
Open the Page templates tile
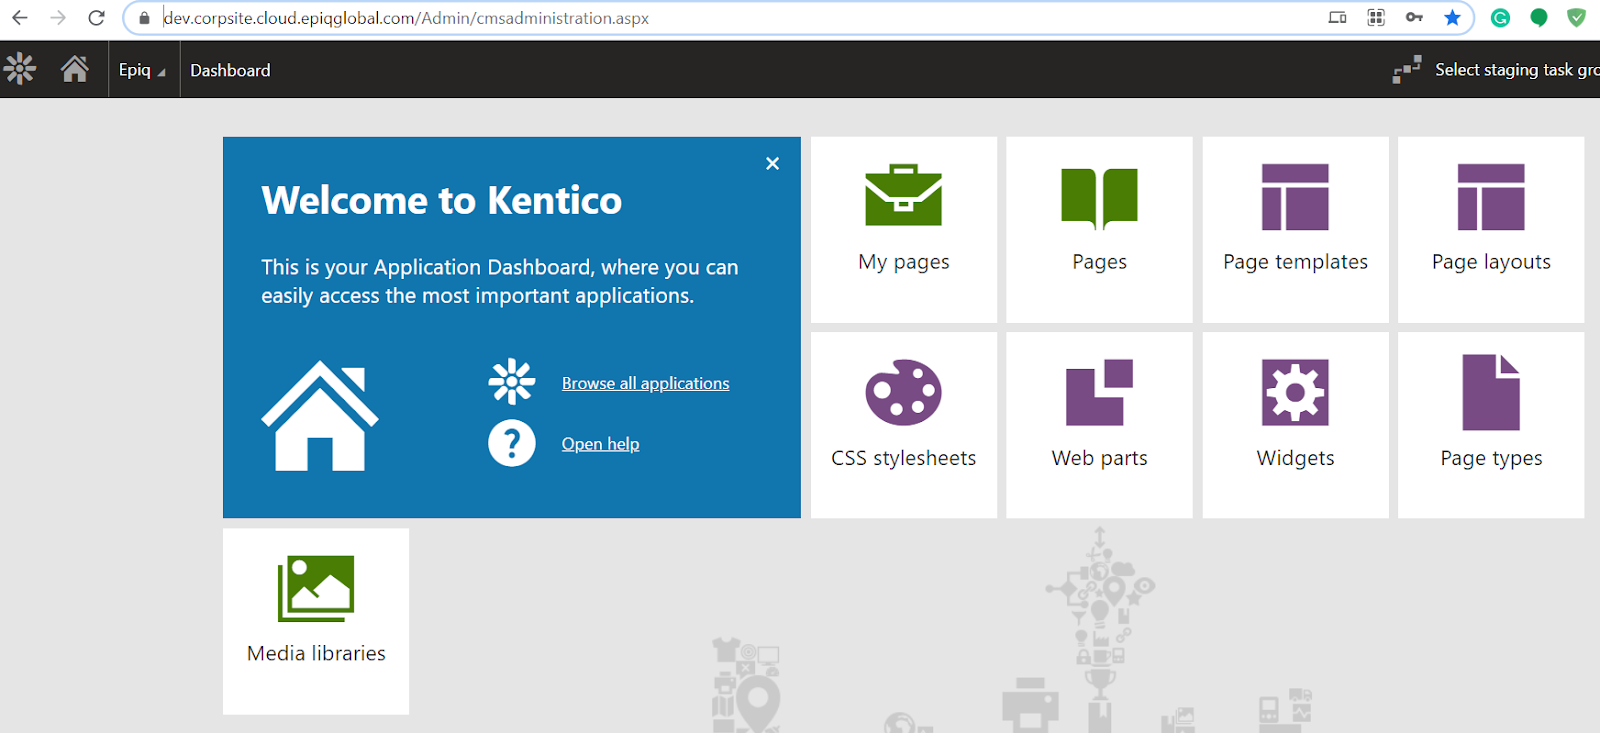(x=1295, y=230)
